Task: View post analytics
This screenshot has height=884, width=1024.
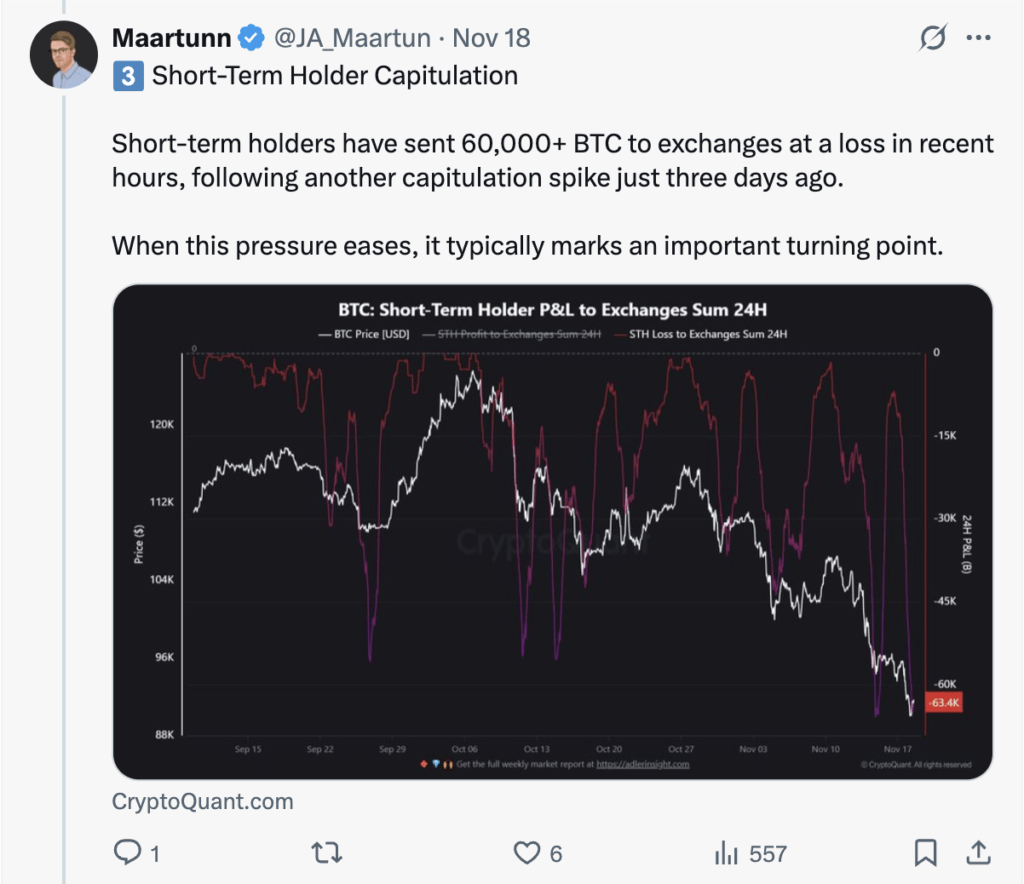Action: click(x=726, y=852)
